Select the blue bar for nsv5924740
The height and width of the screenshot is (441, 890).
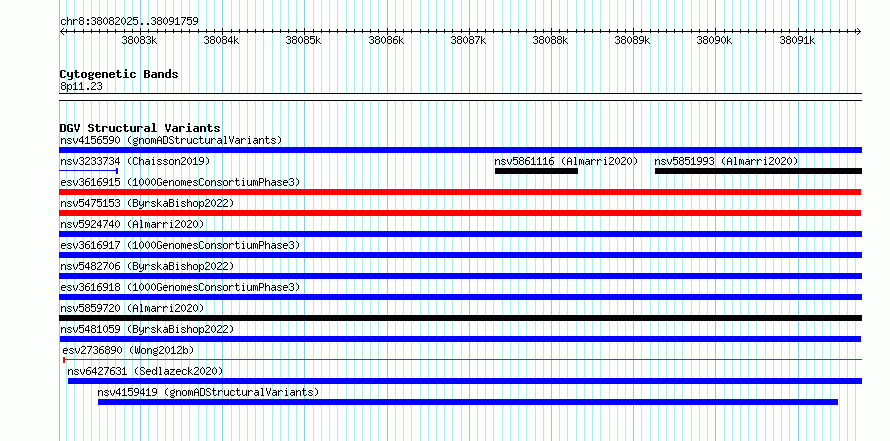click(x=460, y=234)
